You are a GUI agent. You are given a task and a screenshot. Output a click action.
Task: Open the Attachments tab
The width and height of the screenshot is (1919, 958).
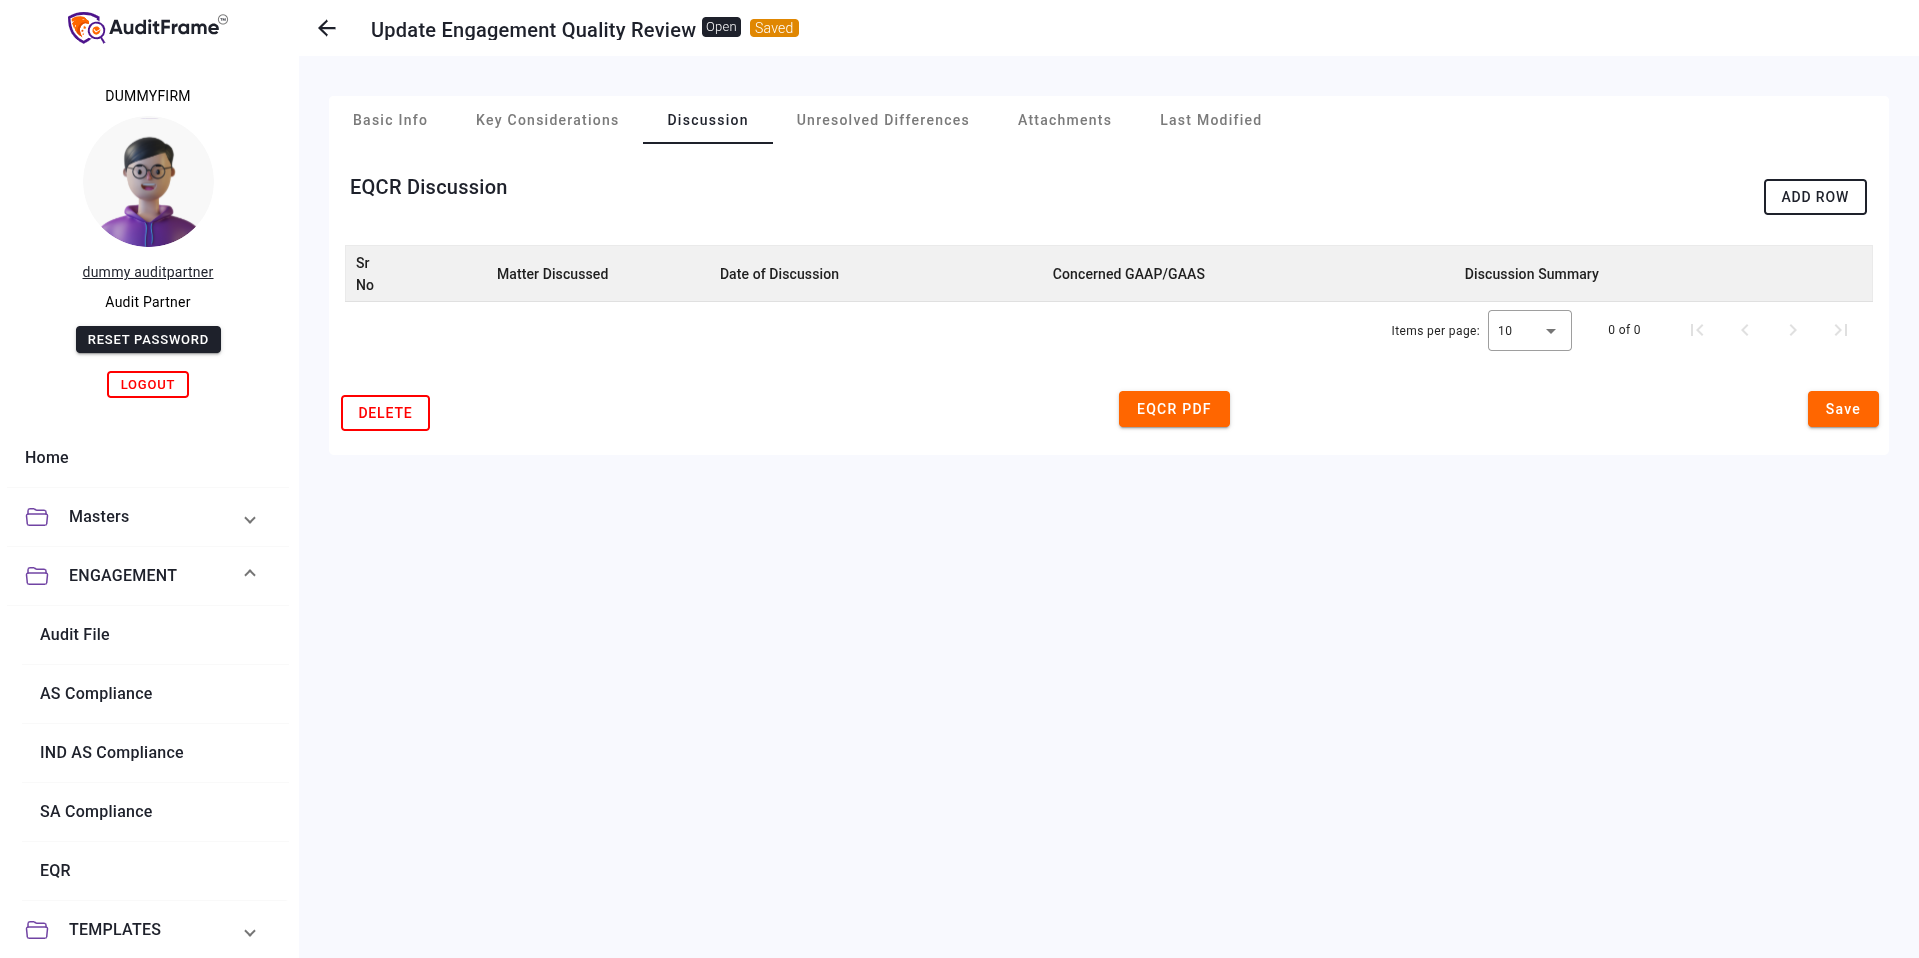coord(1064,120)
